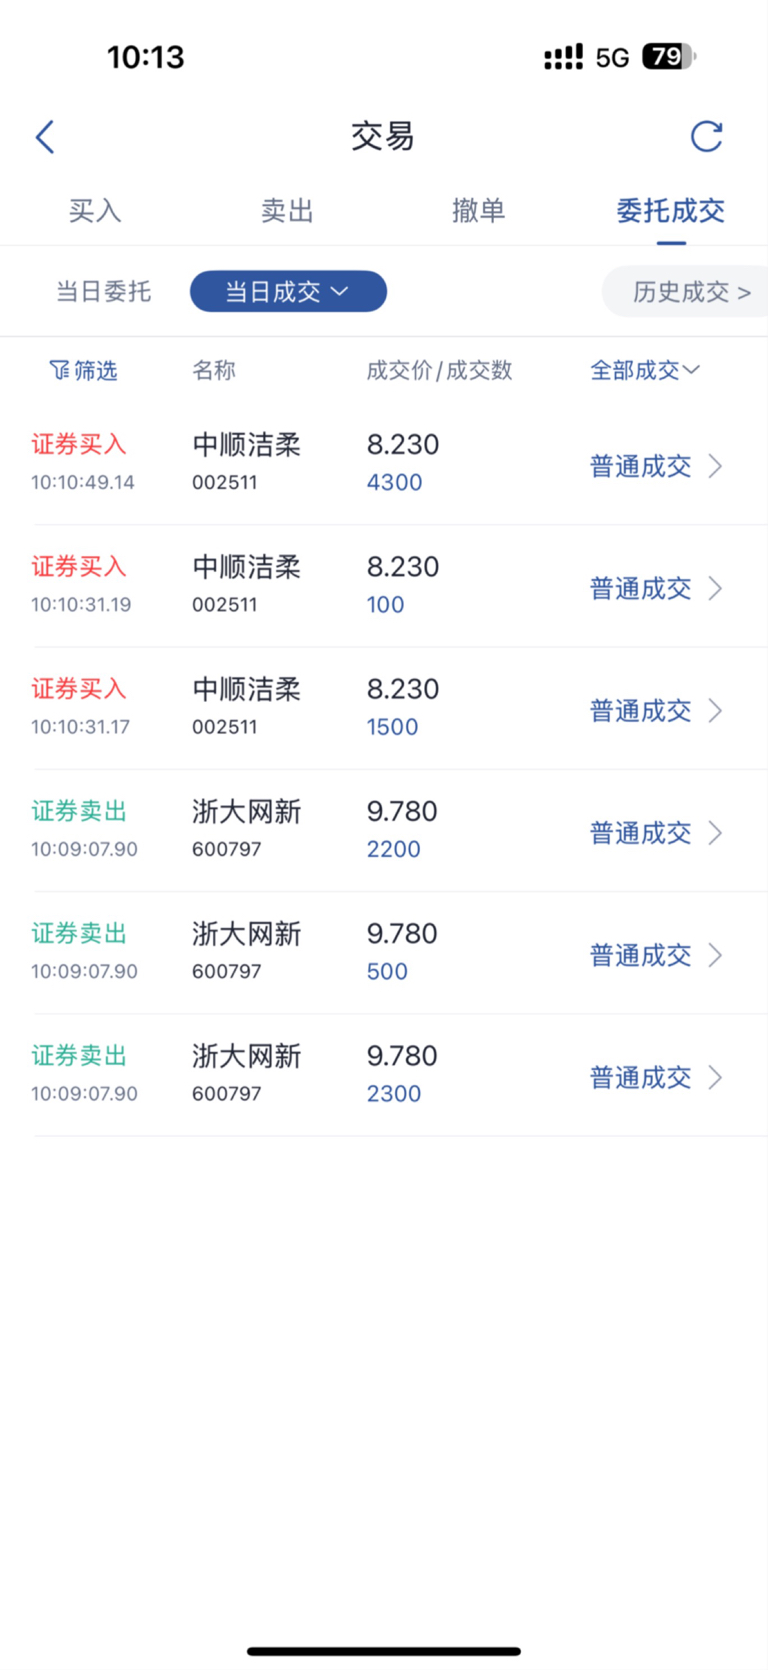Tap the 成交价/成交数 column header
Viewport: 769px width, 1670px height.
439,371
